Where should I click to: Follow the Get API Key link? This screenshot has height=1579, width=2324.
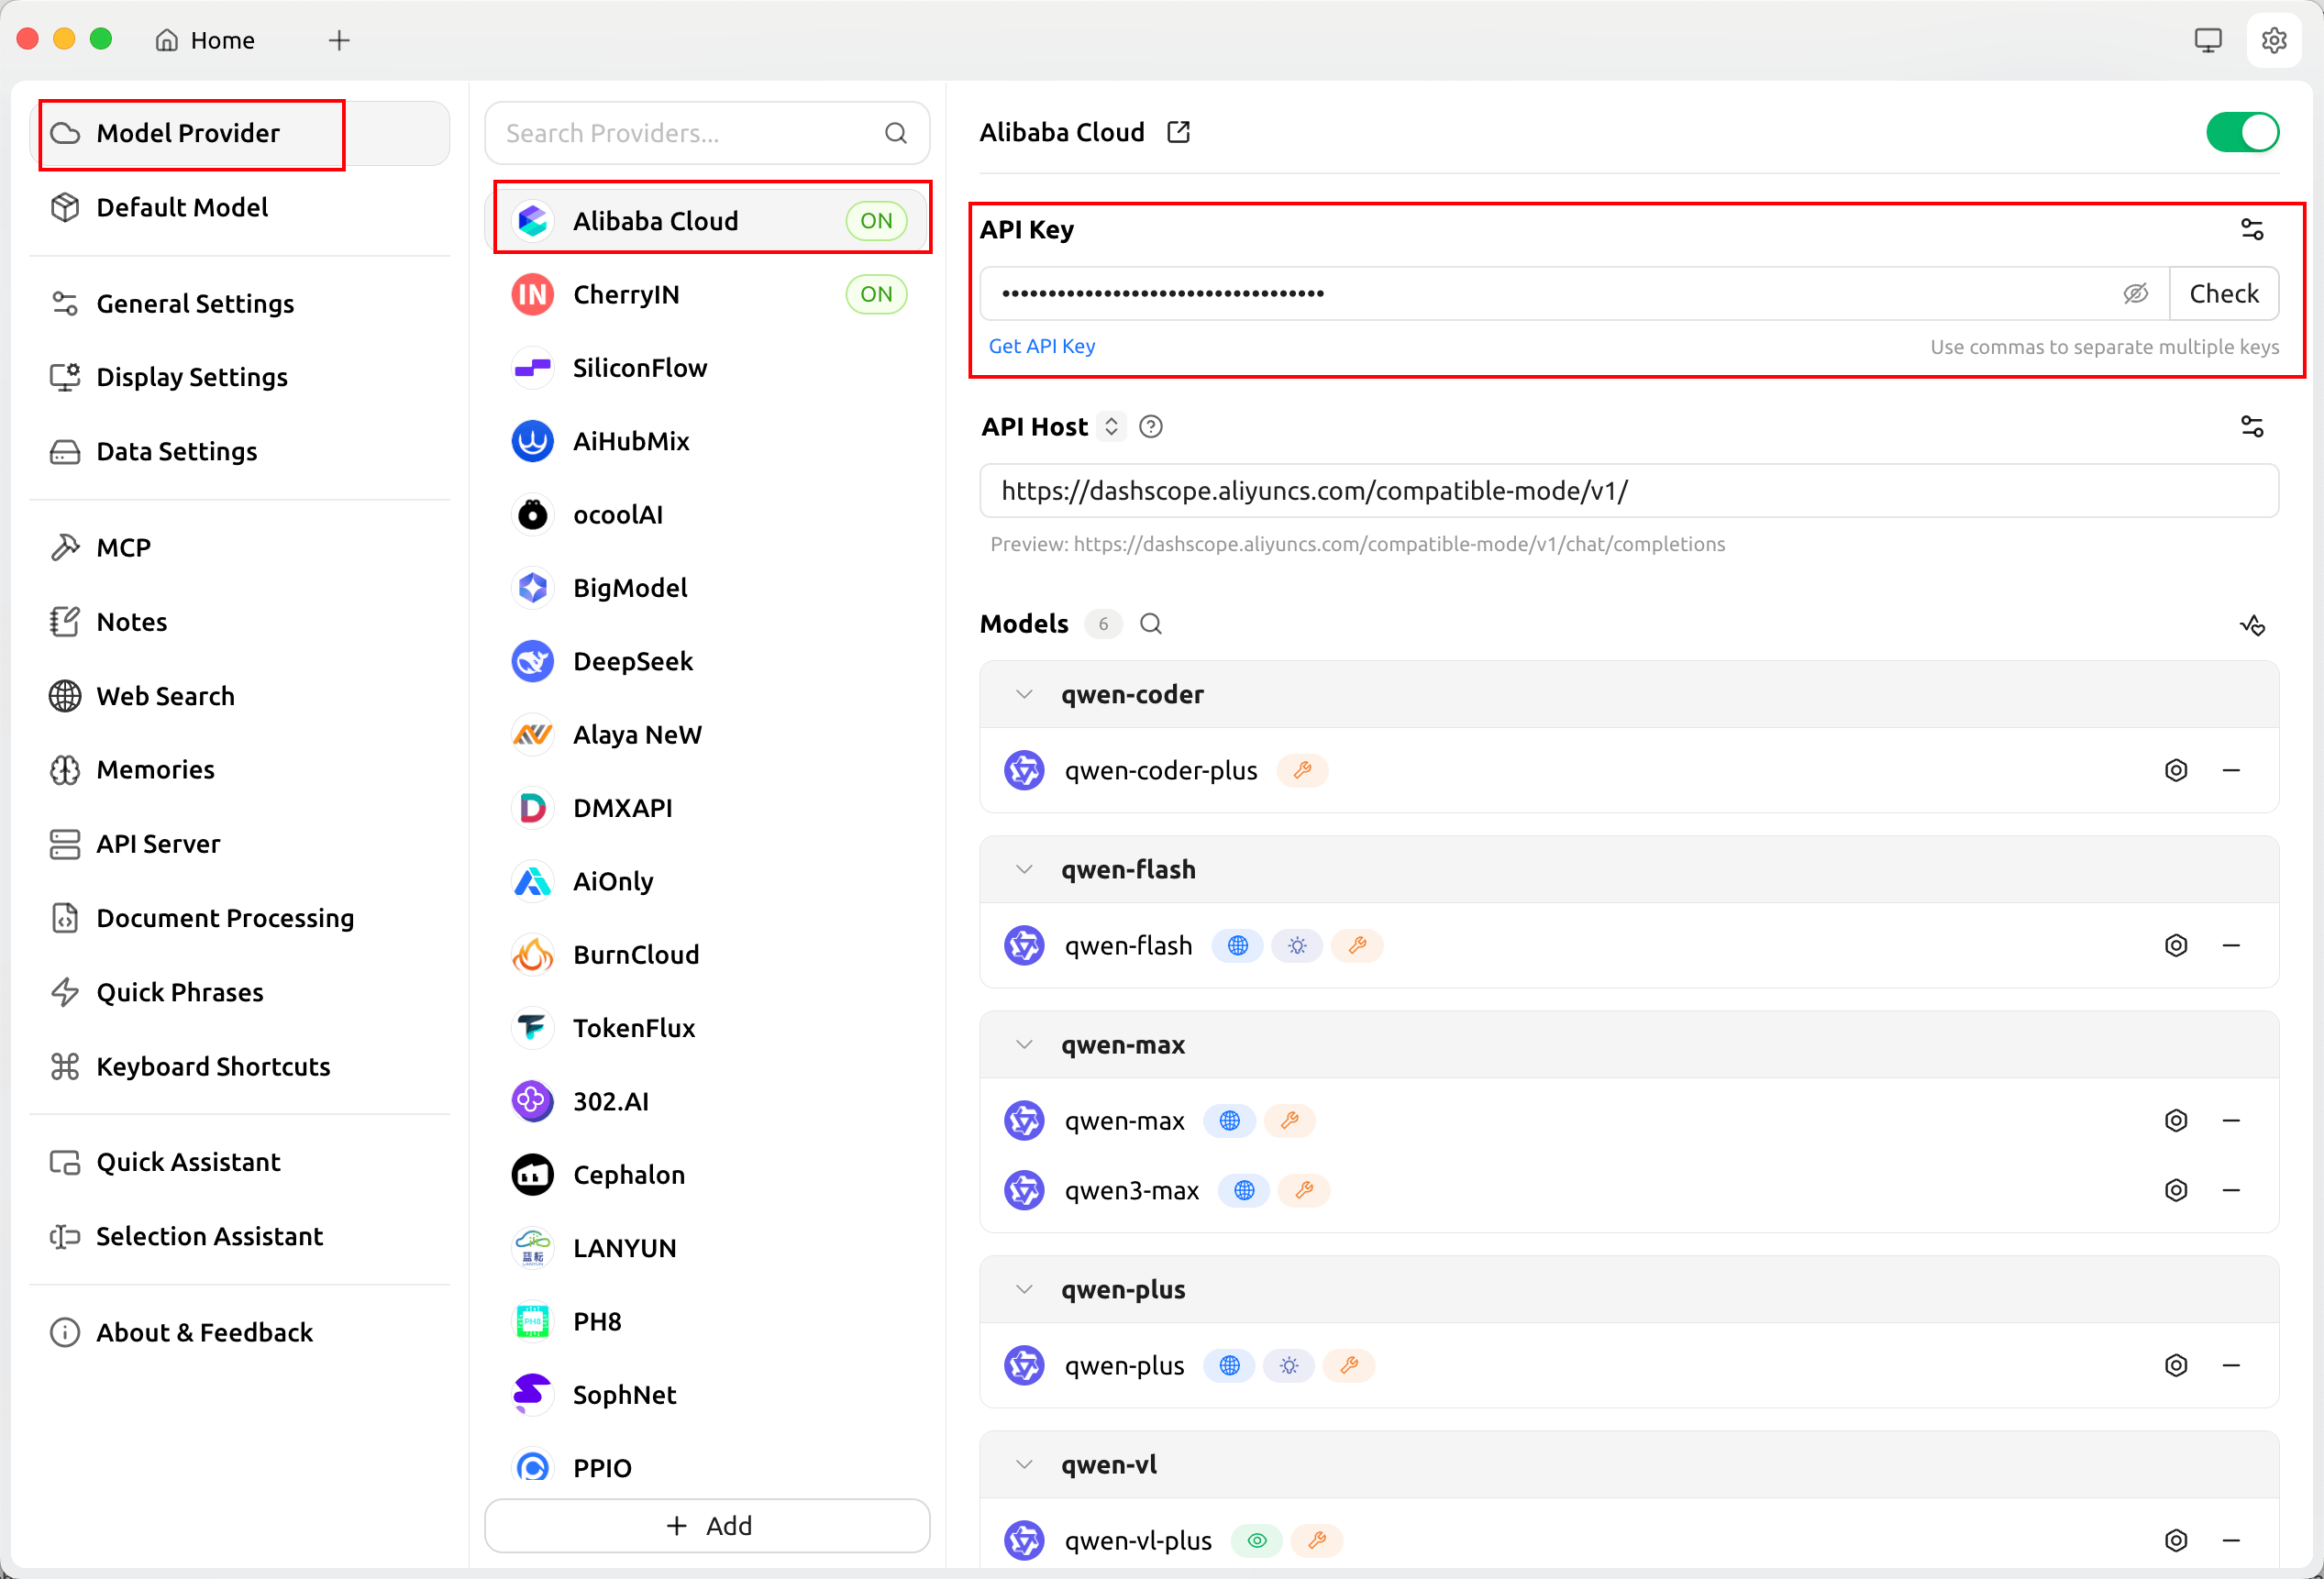tap(1041, 346)
